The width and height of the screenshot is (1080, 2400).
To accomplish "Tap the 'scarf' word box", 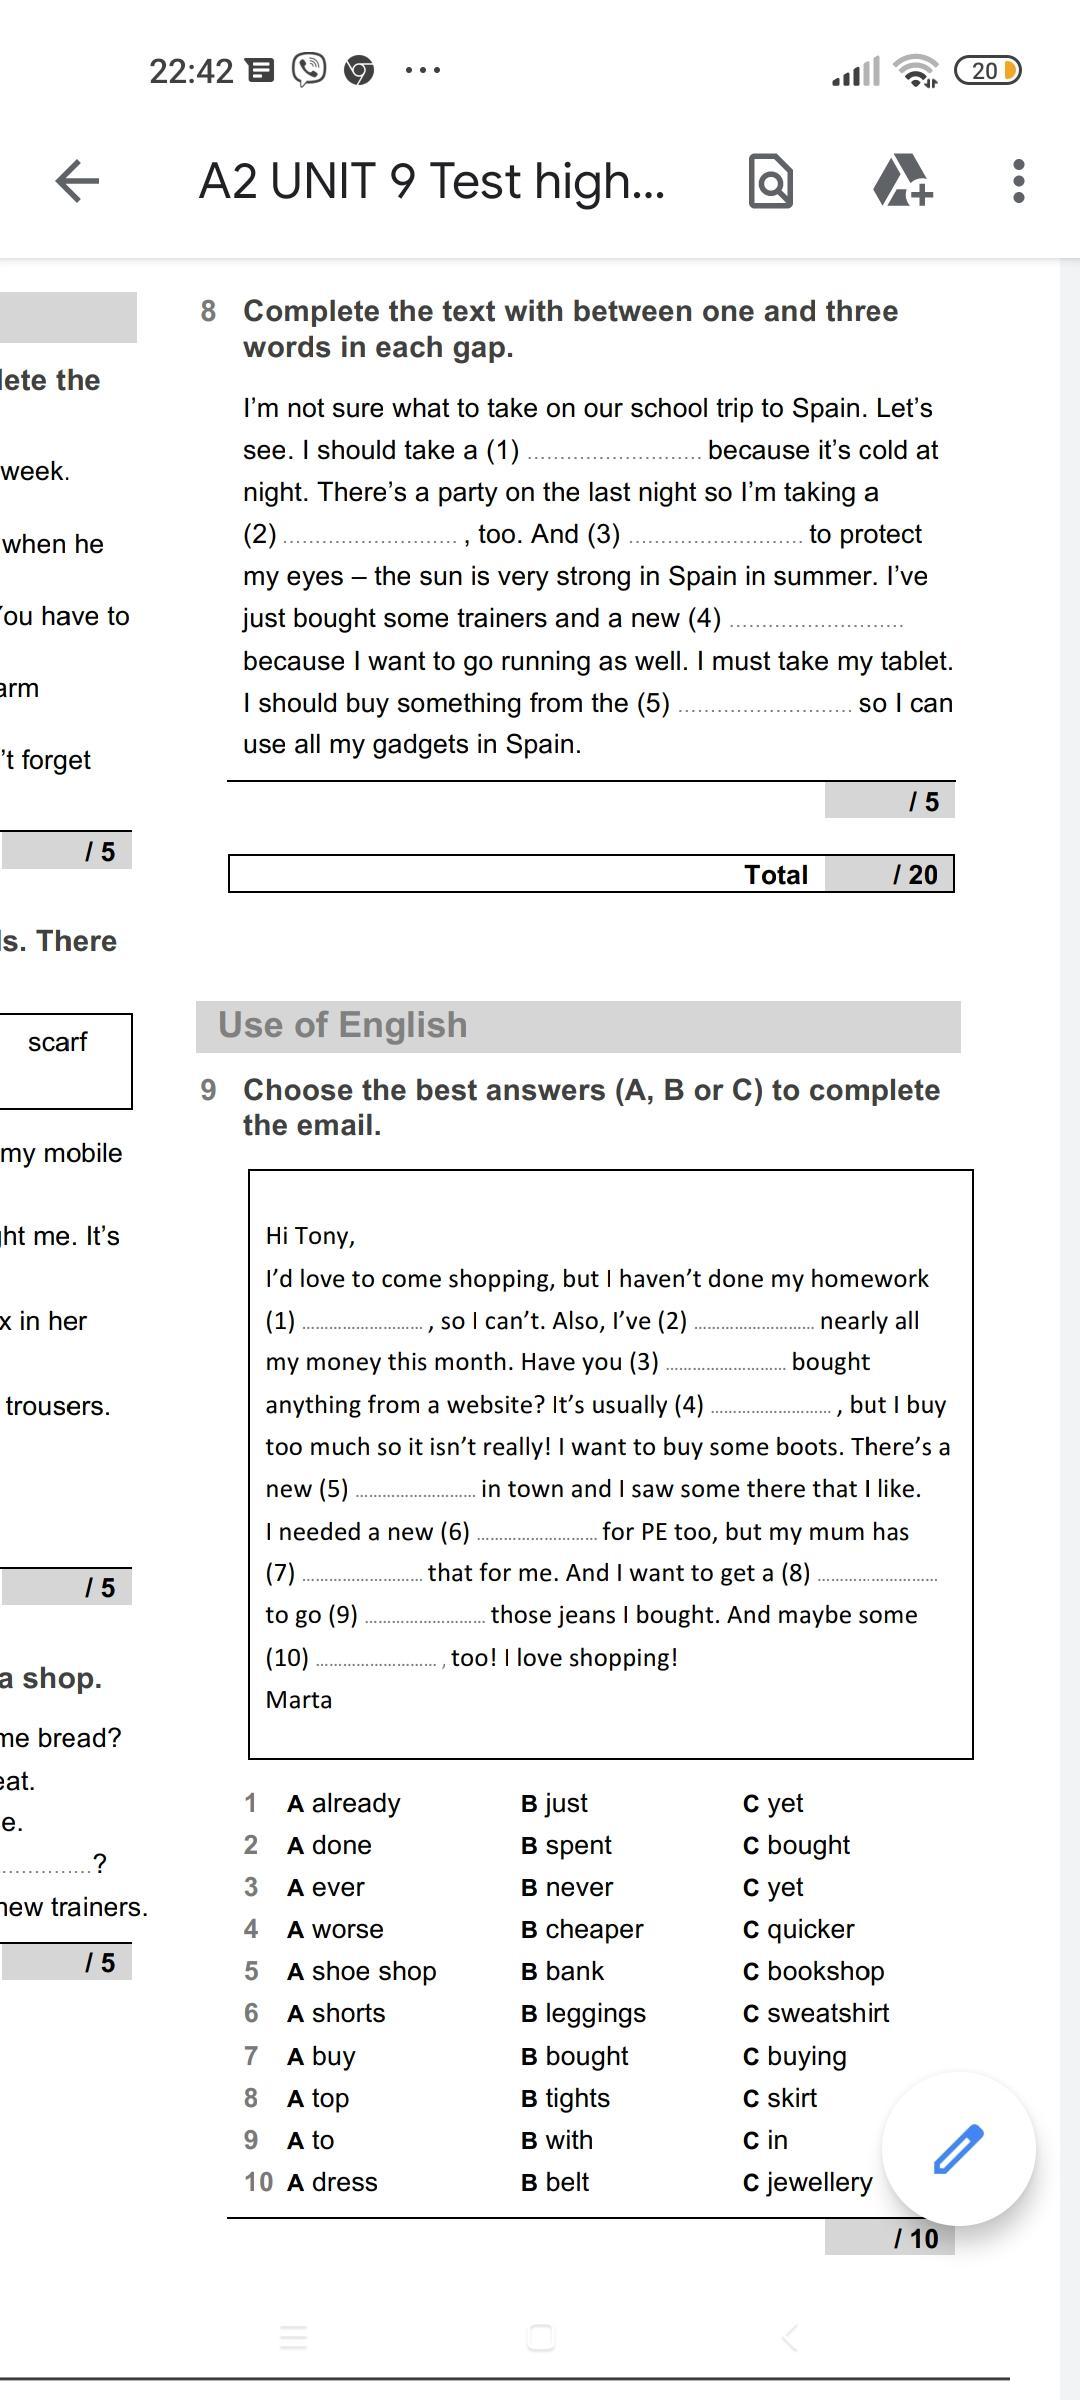I will (x=58, y=1042).
